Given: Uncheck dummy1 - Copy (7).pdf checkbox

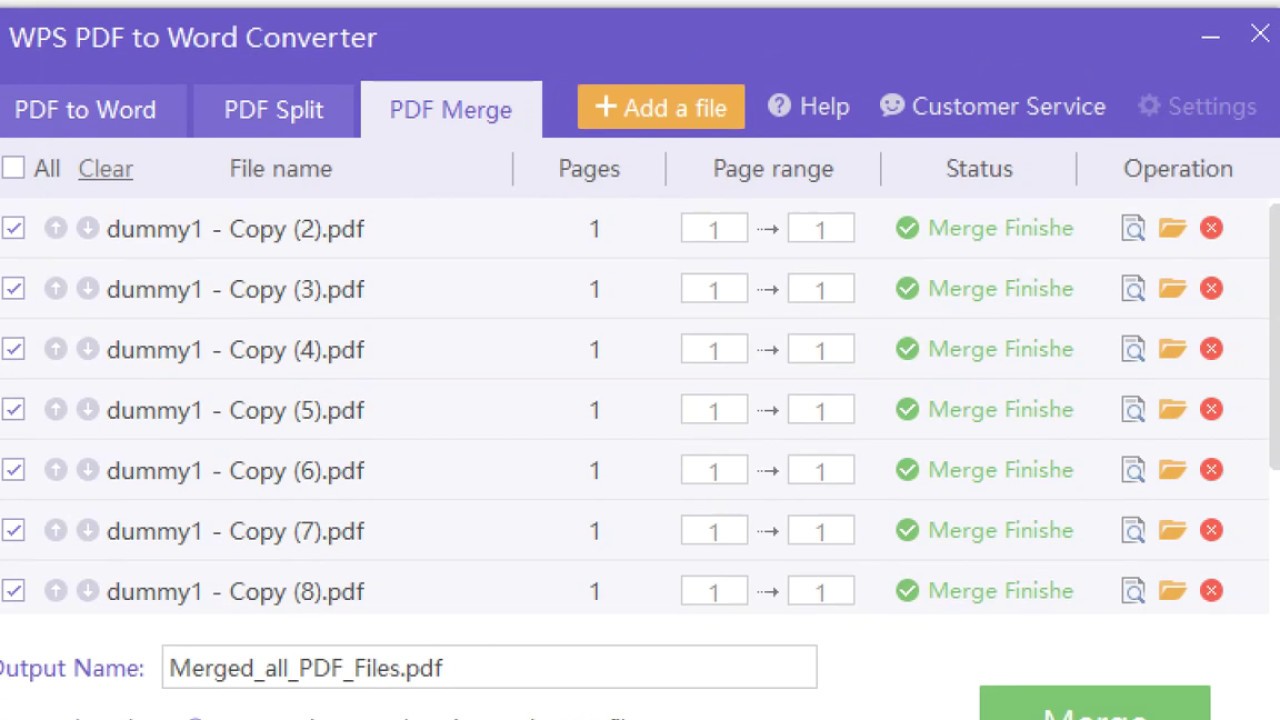Looking at the screenshot, I should point(13,531).
